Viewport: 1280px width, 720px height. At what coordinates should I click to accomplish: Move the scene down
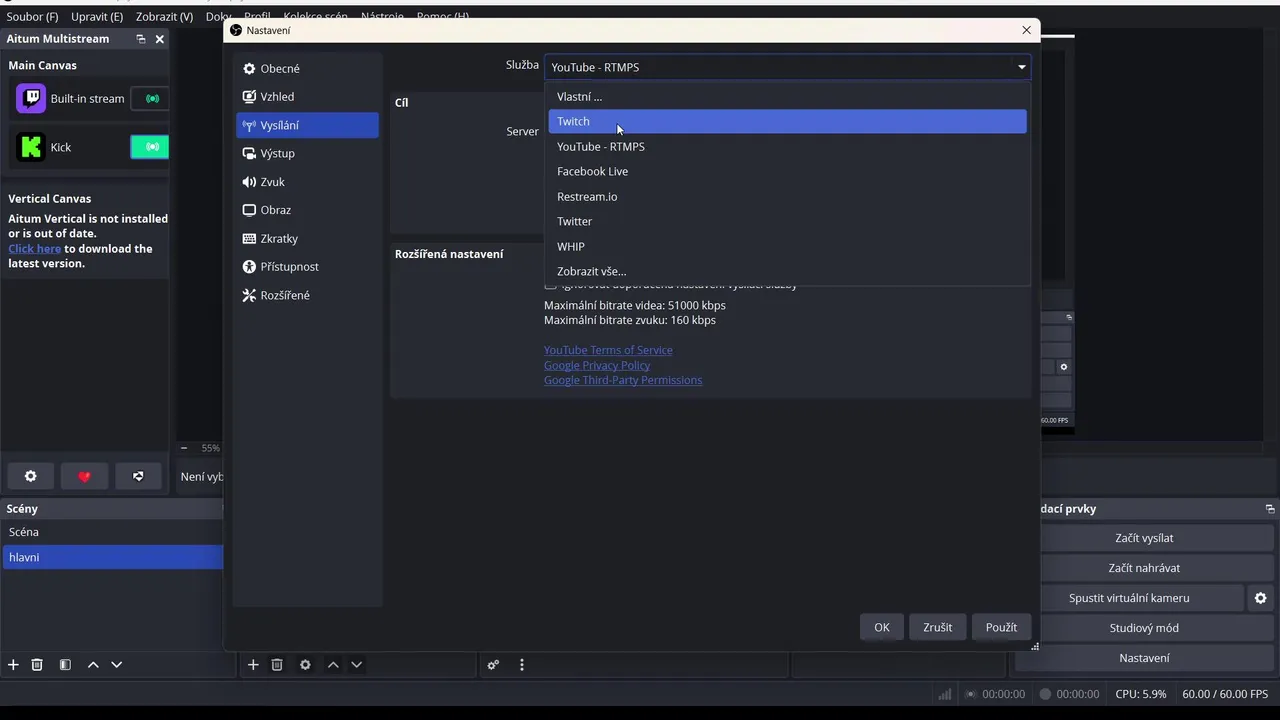point(116,665)
